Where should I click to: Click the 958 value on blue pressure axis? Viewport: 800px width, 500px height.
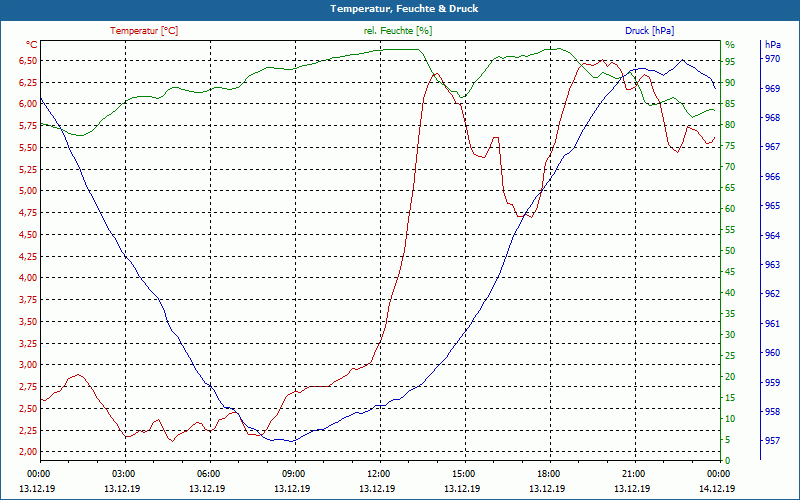[x=772, y=411]
